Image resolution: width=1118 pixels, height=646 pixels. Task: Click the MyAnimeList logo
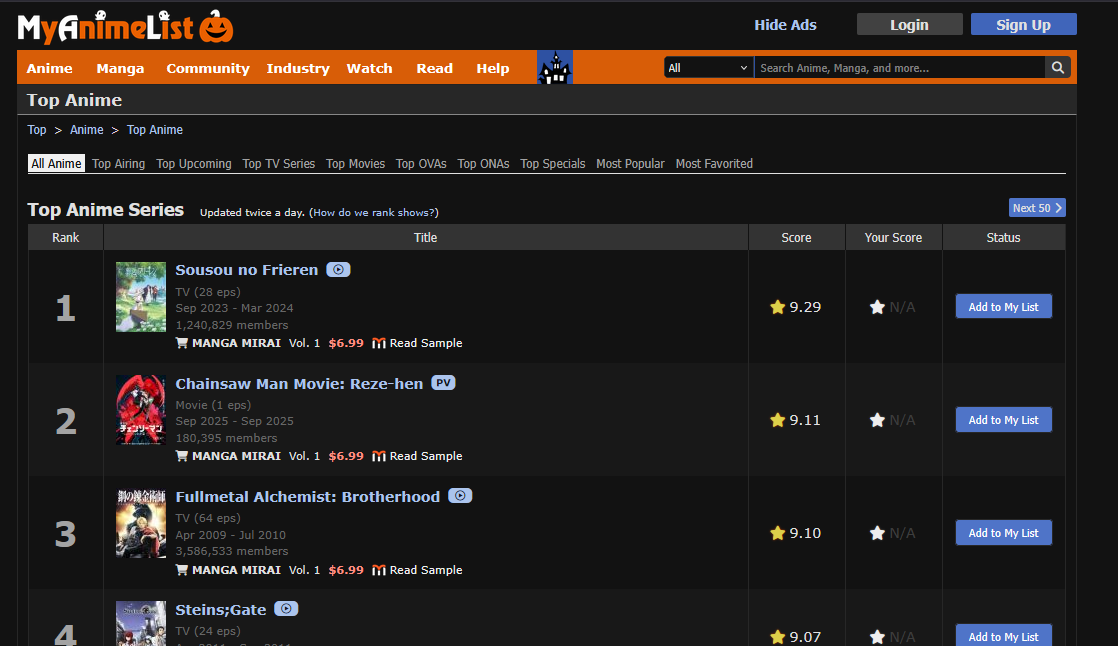point(125,27)
